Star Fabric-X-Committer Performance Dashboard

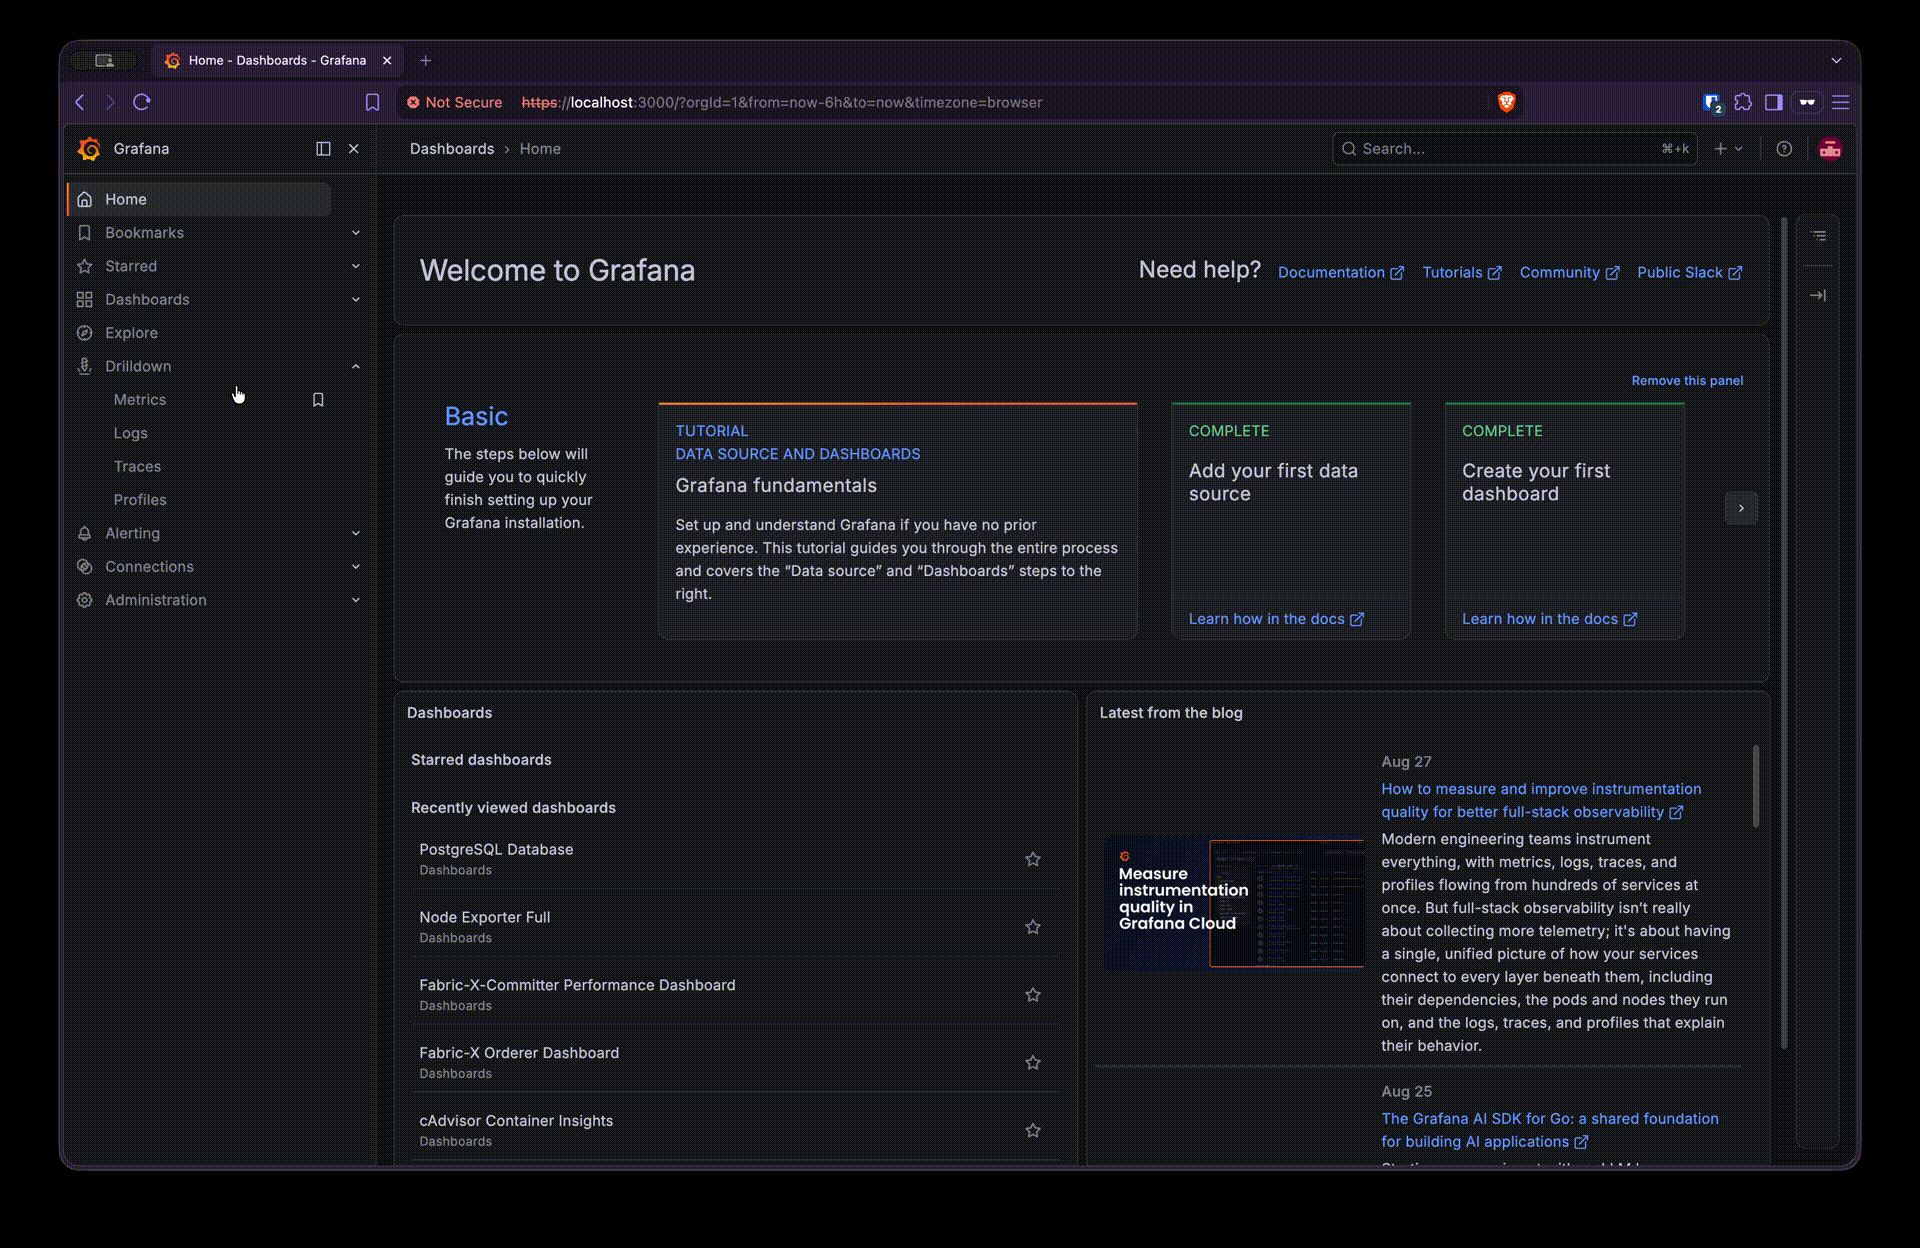(x=1033, y=995)
